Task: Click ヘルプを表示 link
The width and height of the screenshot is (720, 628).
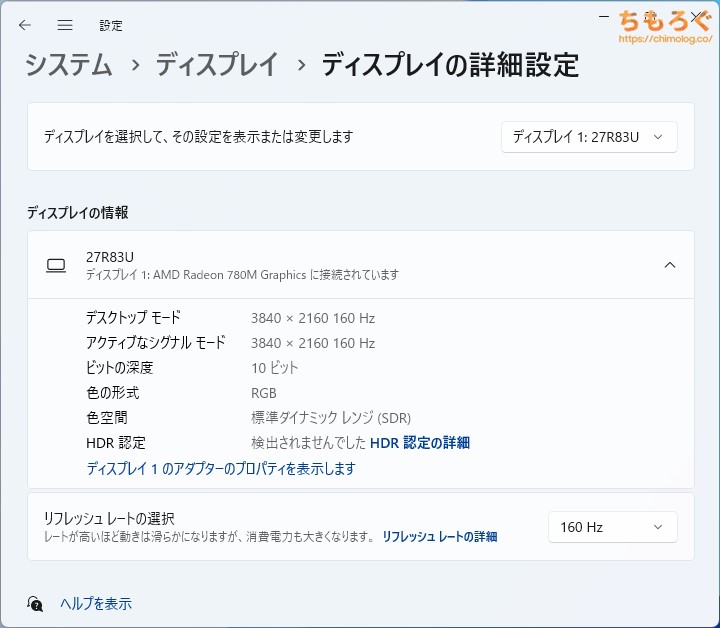Action: pyautogui.click(x=96, y=604)
